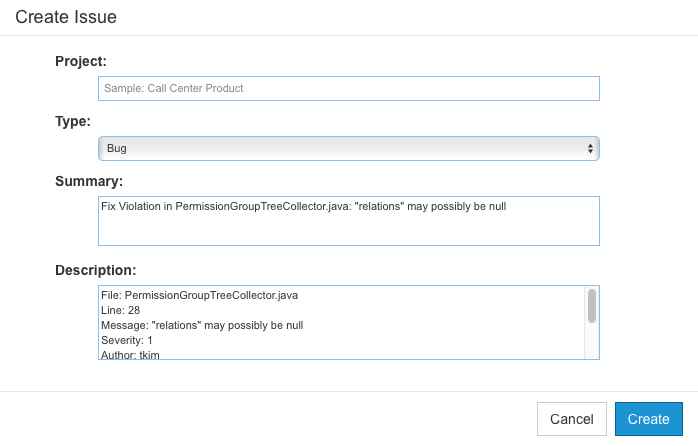This screenshot has width=698, height=446.
Task: Click inside the Description text area
Action: [341, 322]
